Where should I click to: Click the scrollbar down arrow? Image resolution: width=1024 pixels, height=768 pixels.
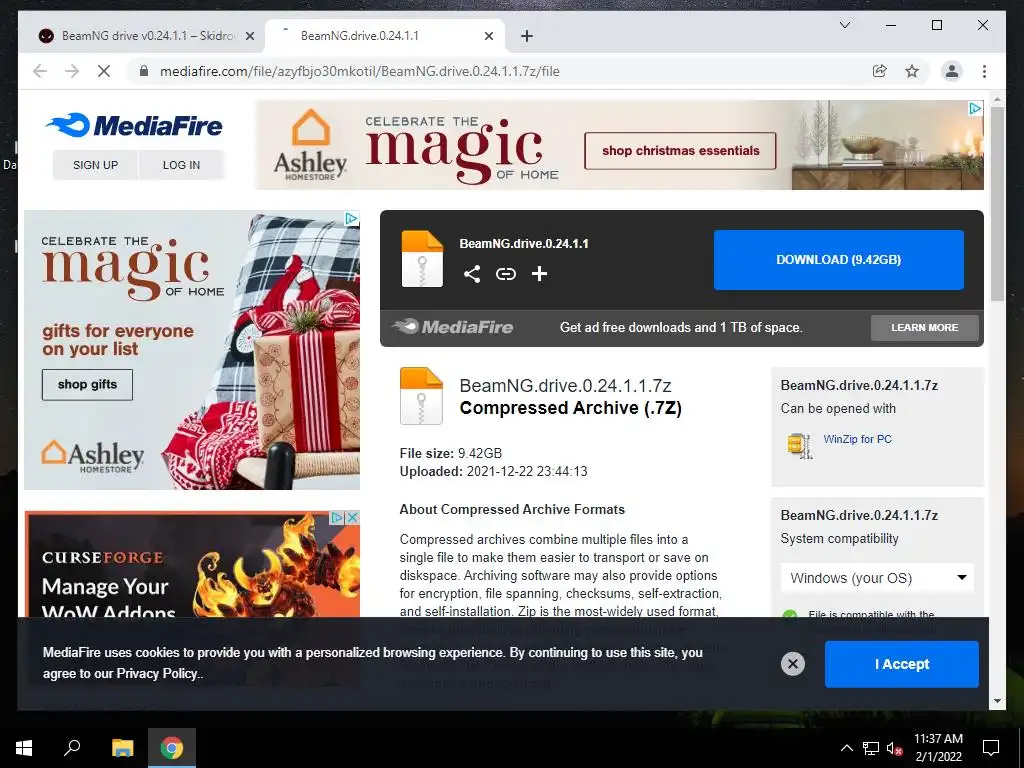997,701
